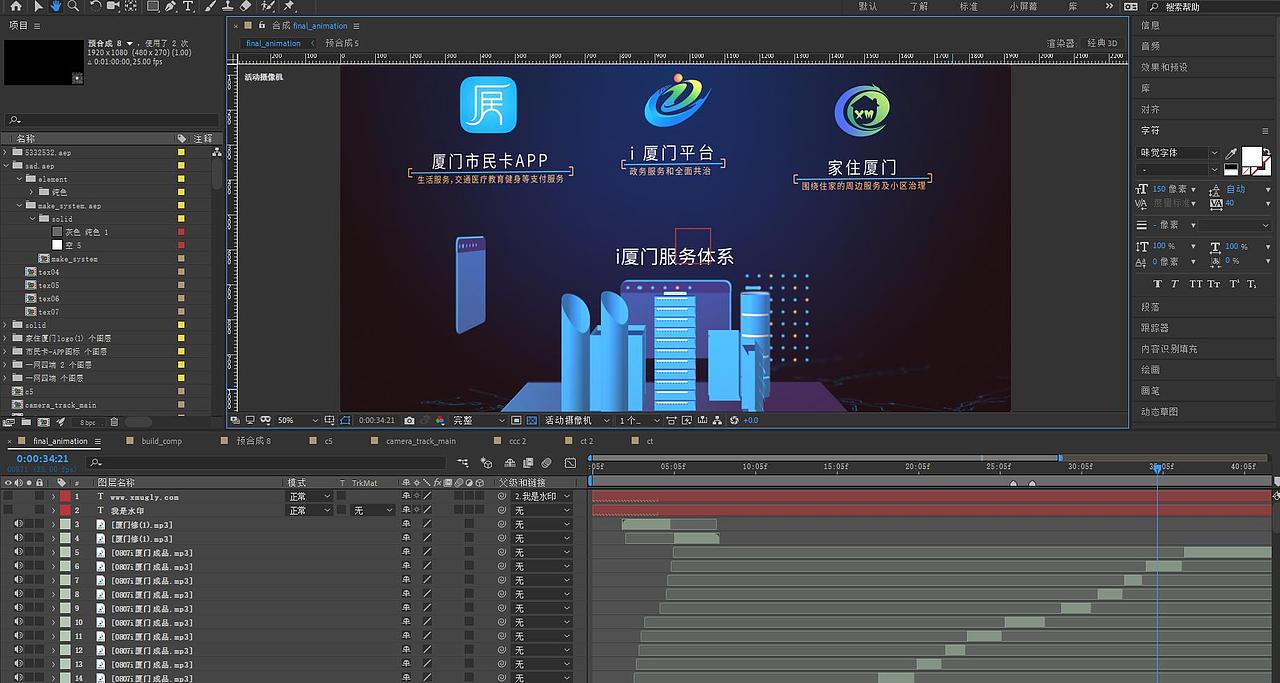
Task: Open blend mode dropdown for layer 2 我是水印
Action: 311,510
